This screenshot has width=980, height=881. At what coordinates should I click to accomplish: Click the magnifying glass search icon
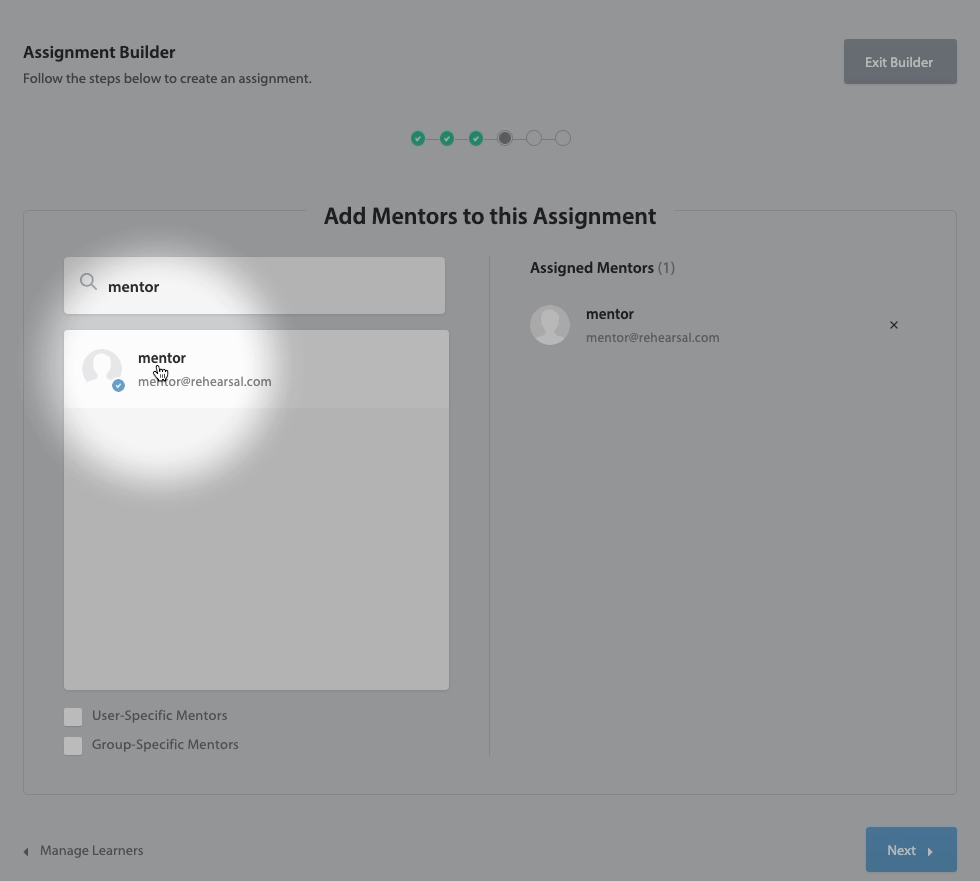coord(88,282)
